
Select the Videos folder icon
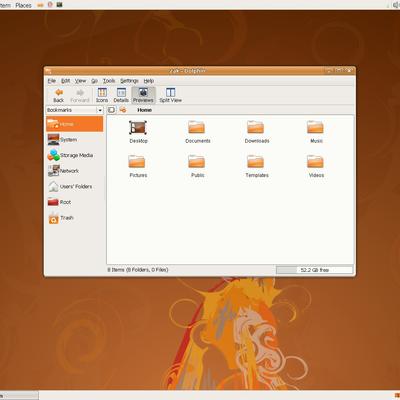pyautogui.click(x=315, y=162)
